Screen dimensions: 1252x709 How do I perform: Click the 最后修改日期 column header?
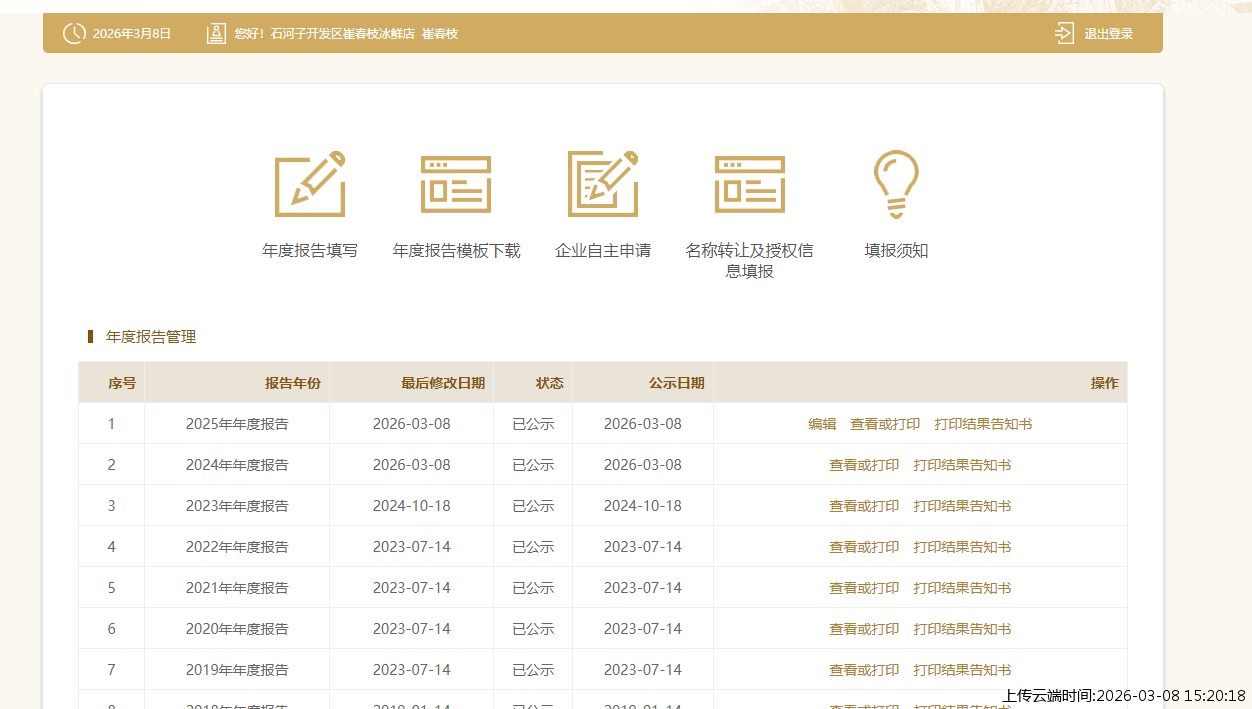tap(442, 383)
